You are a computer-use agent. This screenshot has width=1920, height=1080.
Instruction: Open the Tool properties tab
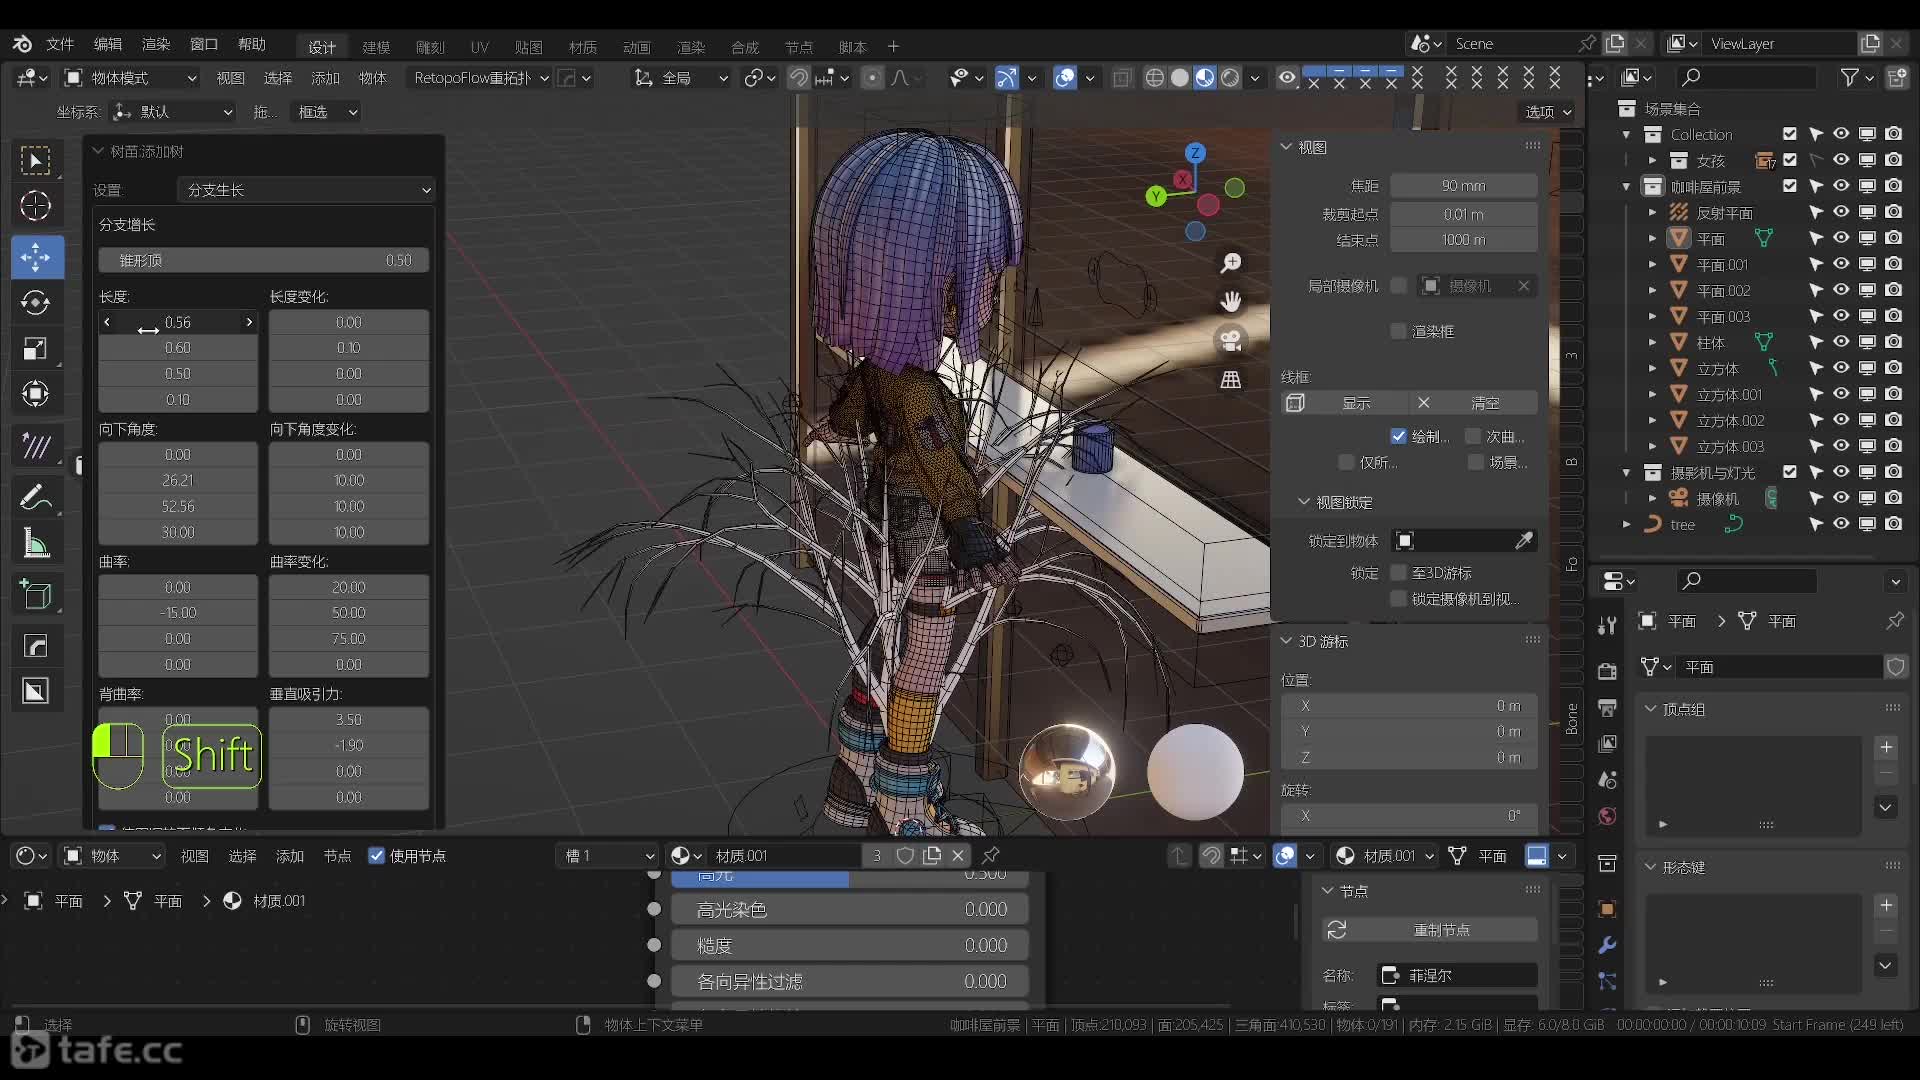coord(1607,625)
